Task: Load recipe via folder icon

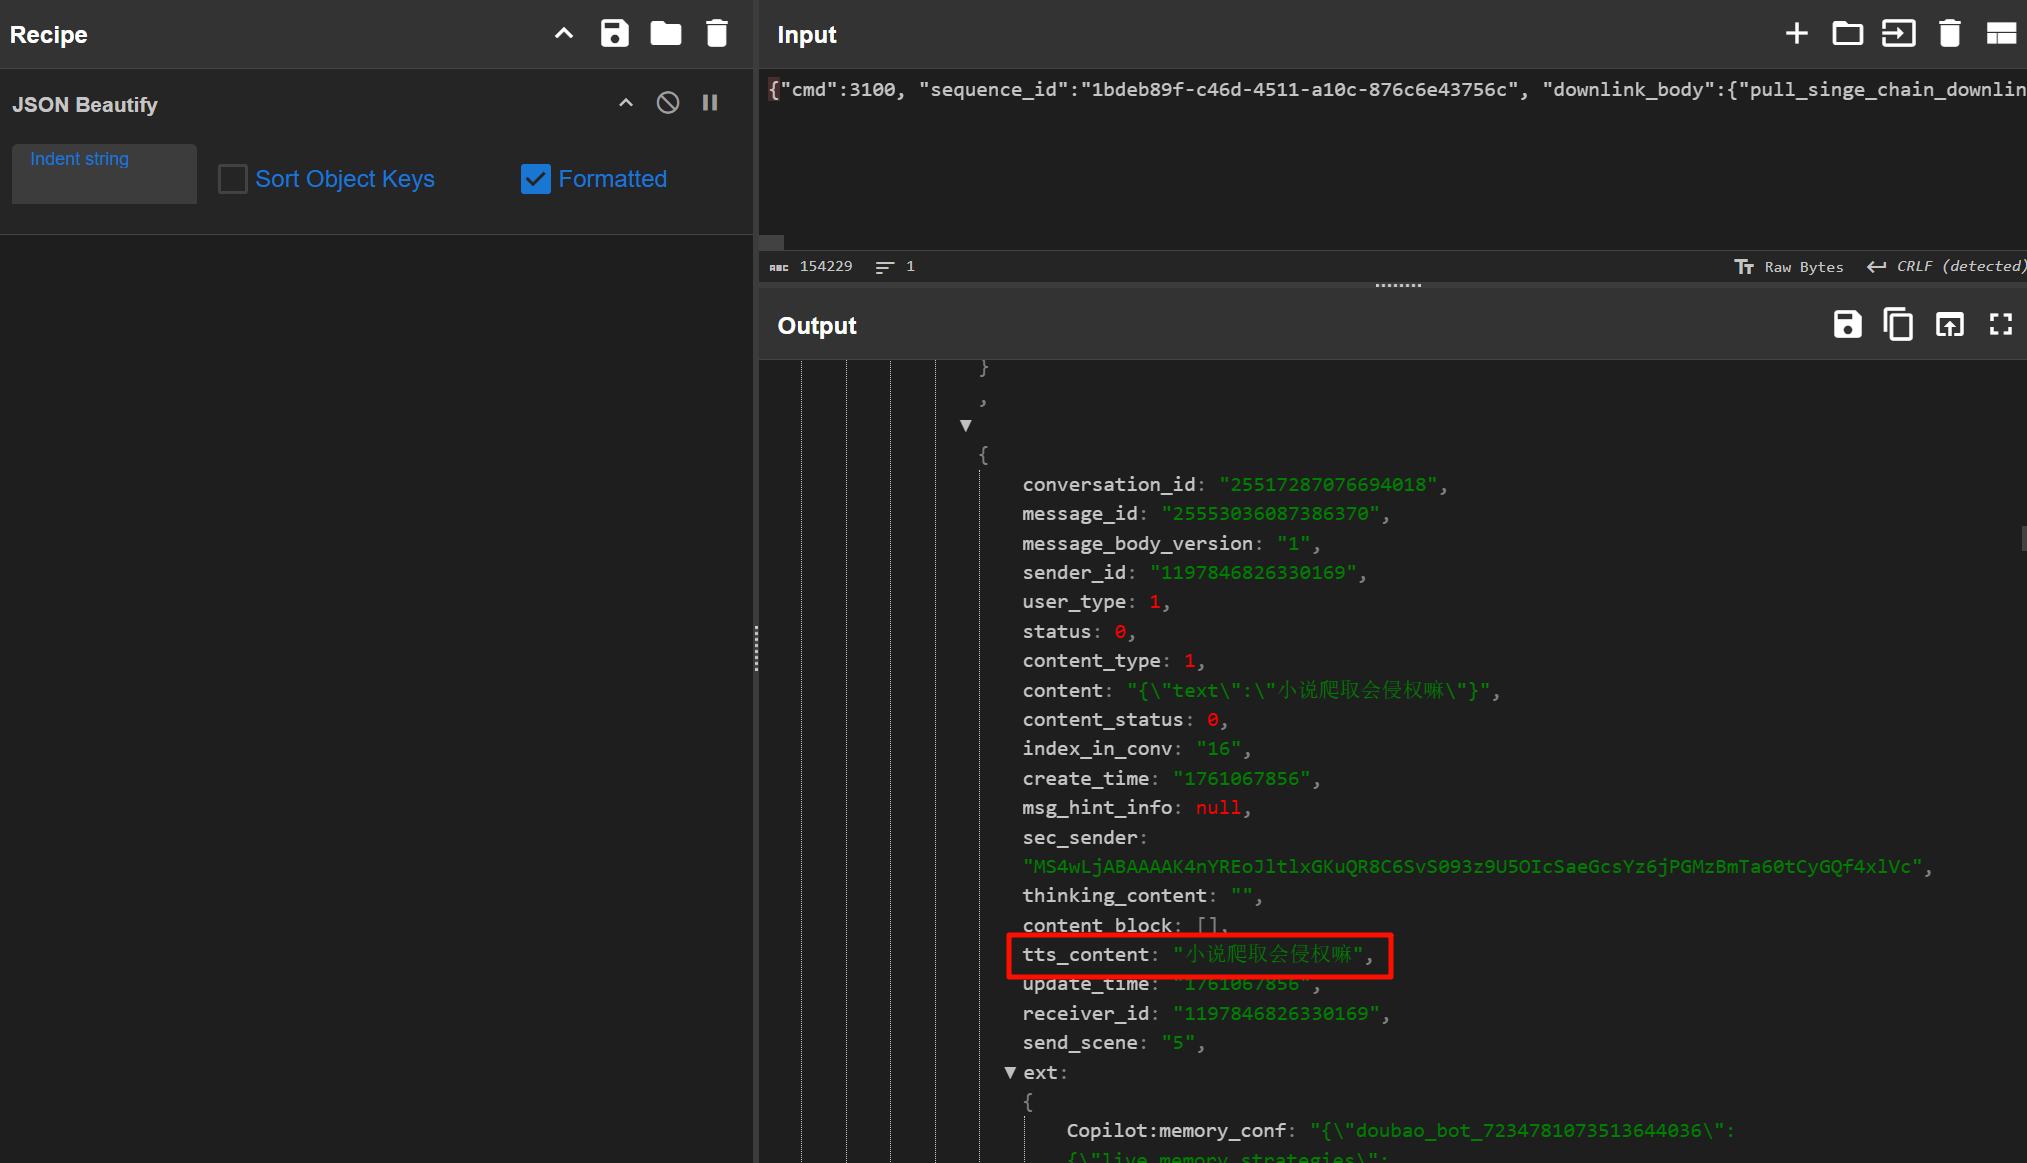Action: click(665, 33)
